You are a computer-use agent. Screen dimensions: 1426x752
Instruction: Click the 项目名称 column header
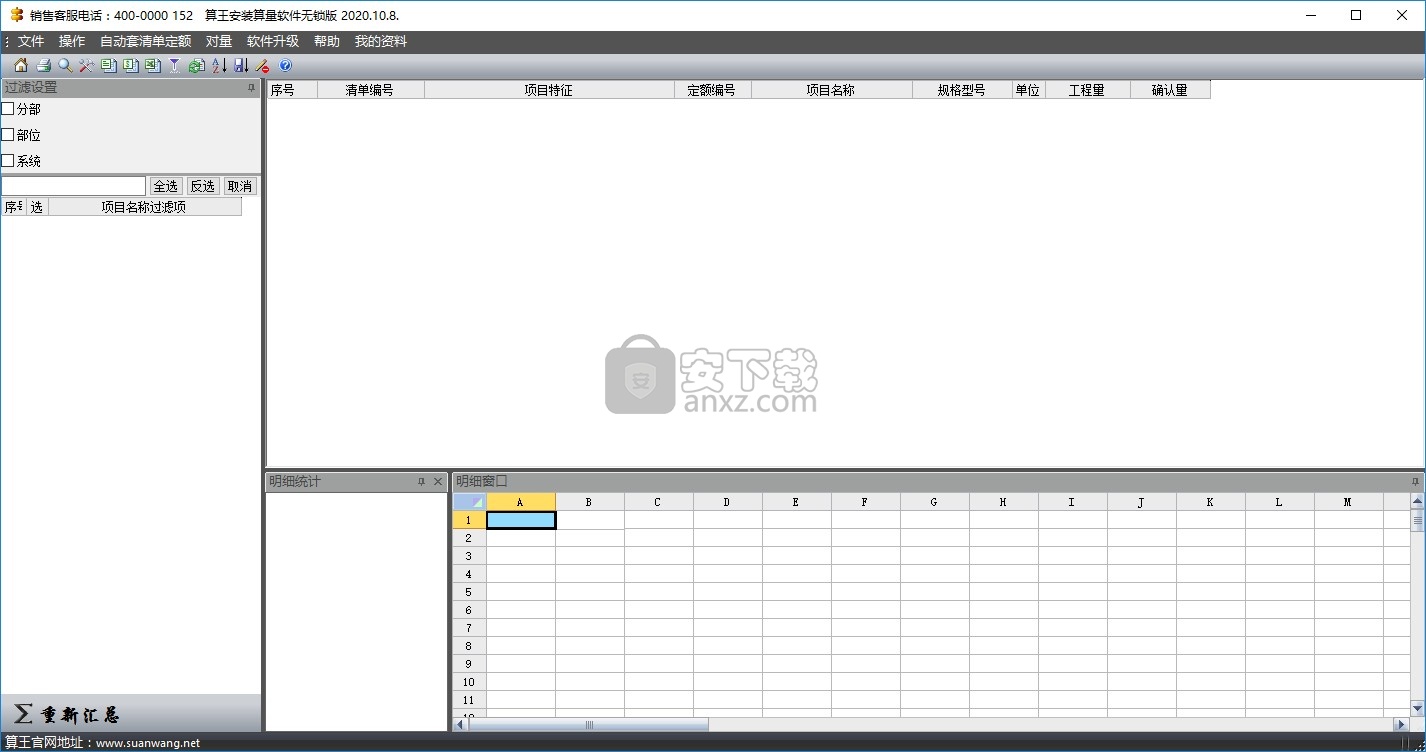pos(831,90)
